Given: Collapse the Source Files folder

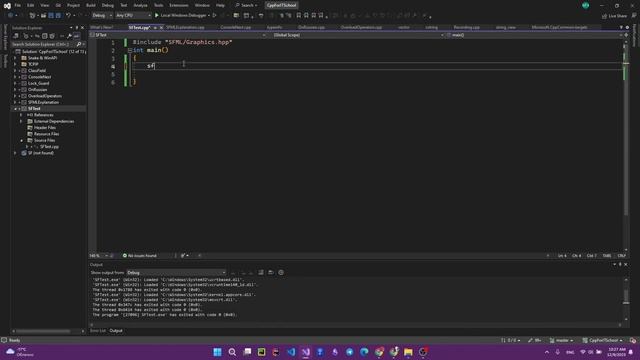Looking at the screenshot, I should tap(21, 140).
